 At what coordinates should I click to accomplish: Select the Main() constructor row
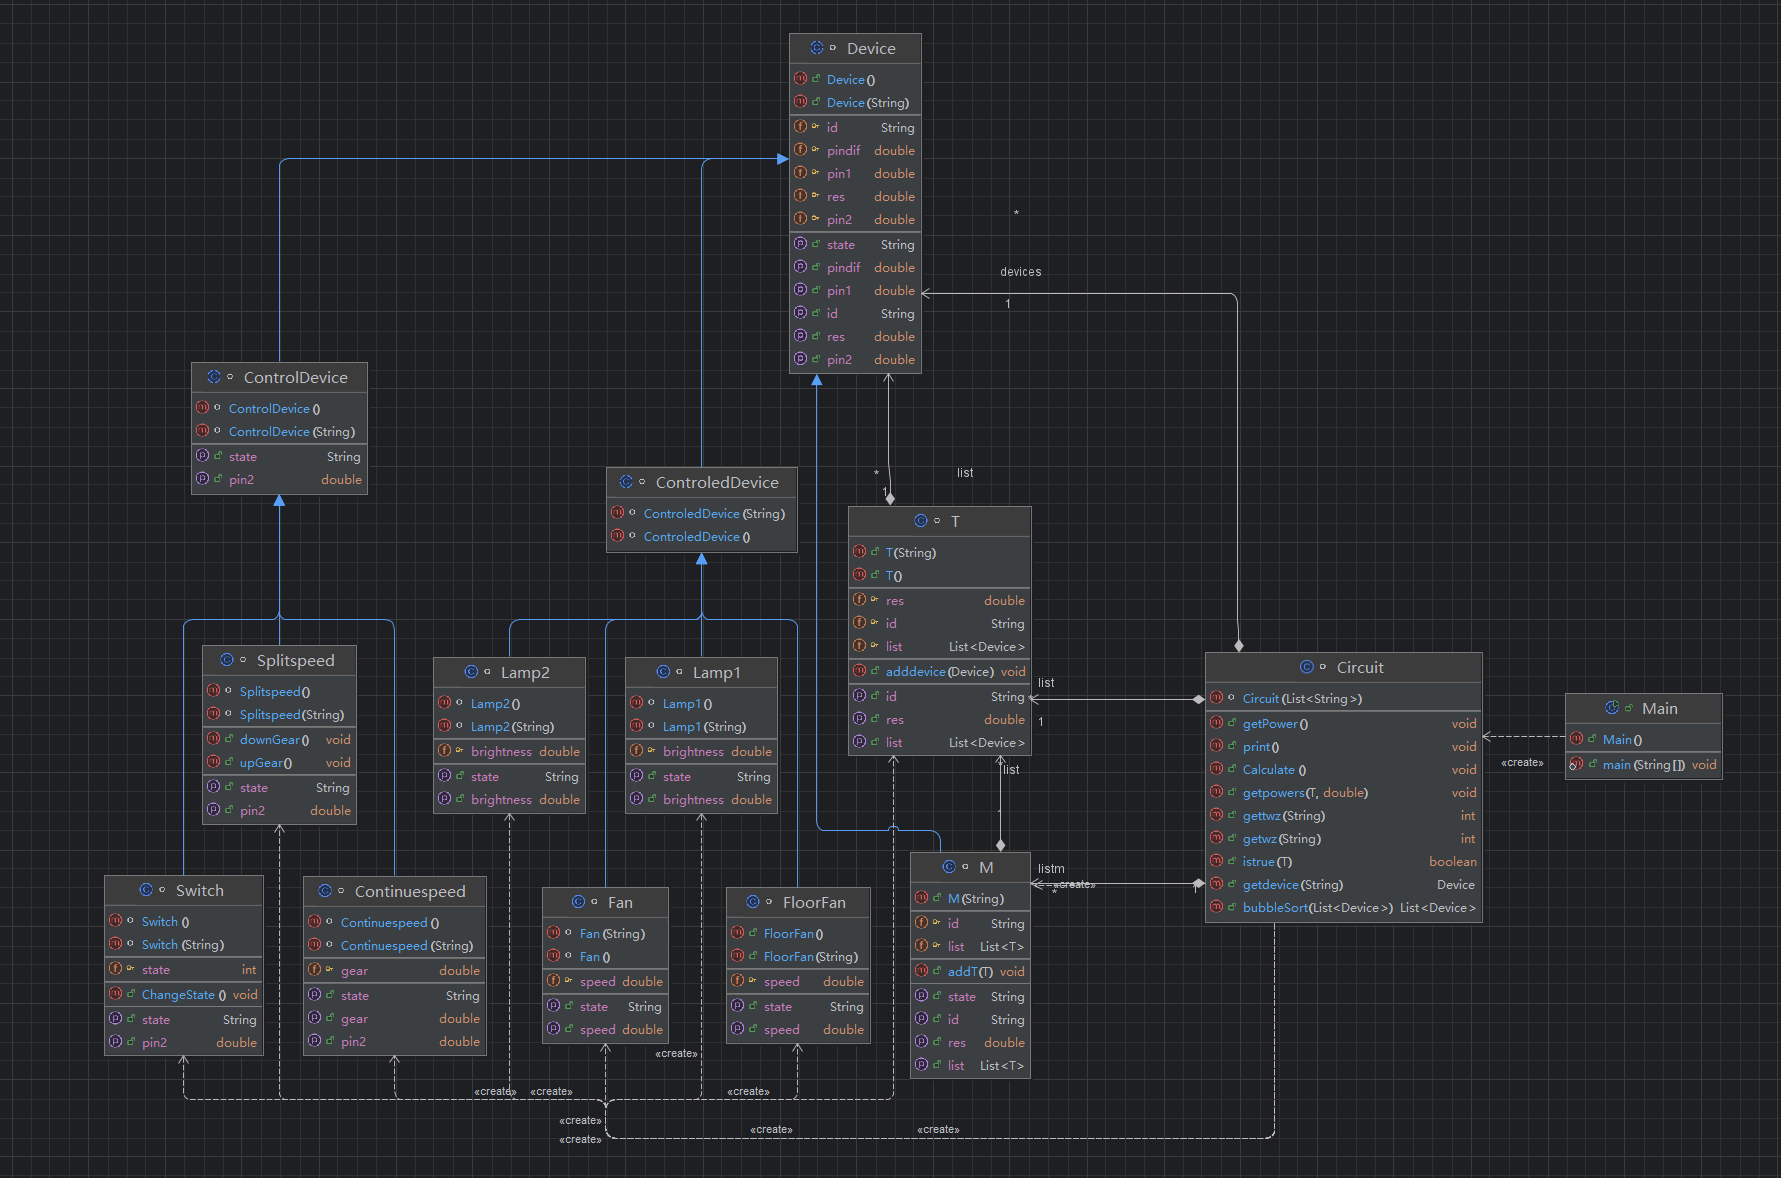point(1643,739)
